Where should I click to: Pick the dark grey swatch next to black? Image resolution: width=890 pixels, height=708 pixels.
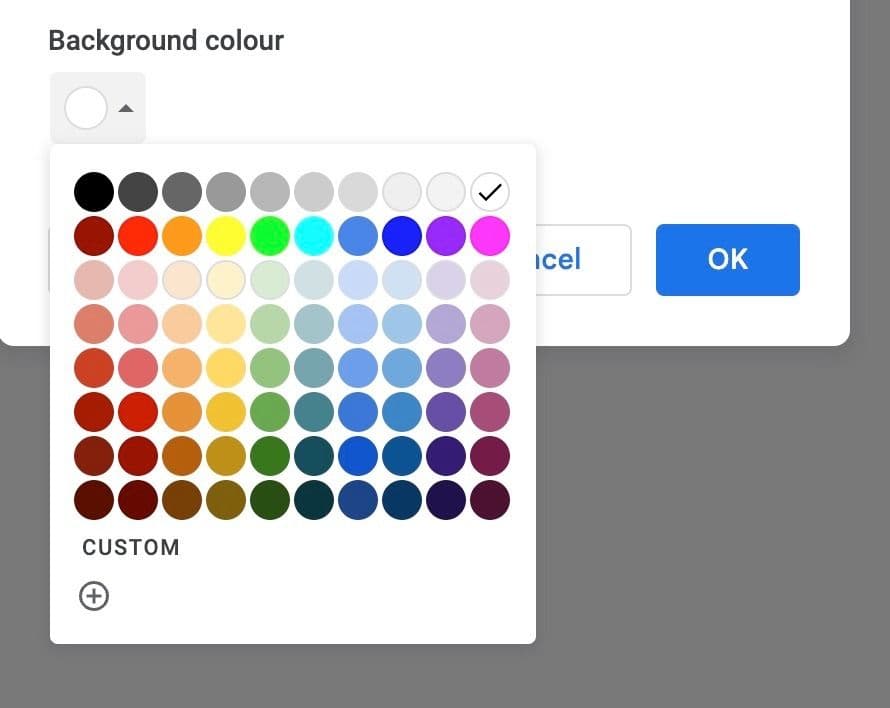point(138,192)
